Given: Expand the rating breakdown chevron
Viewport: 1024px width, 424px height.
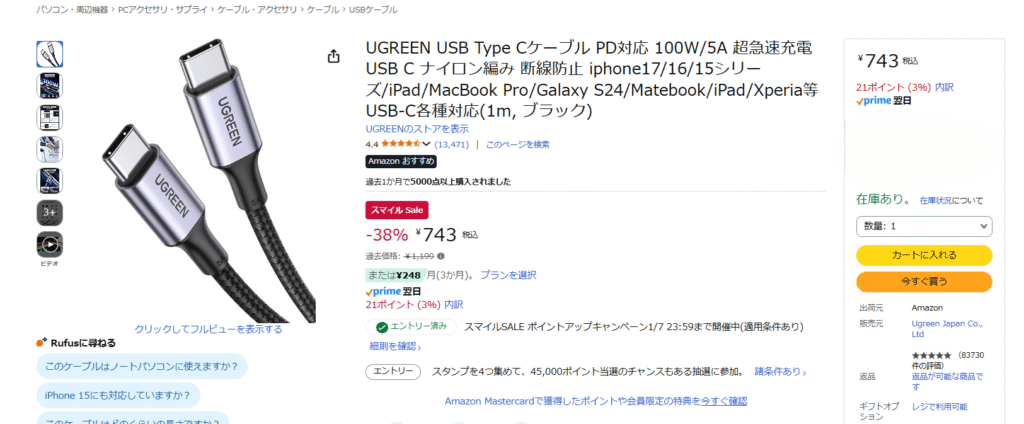Looking at the screenshot, I should [427, 144].
